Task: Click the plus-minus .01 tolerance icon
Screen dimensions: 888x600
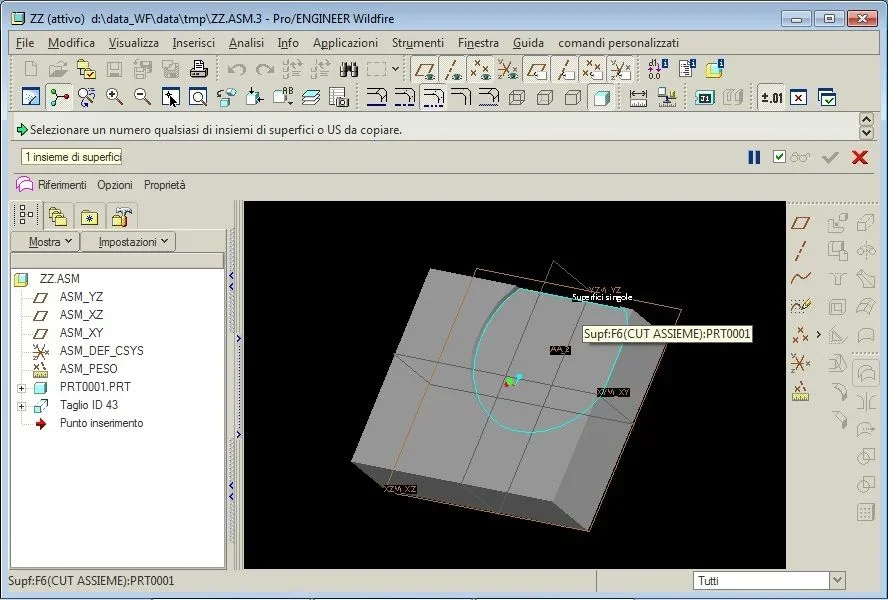Action: pos(771,97)
